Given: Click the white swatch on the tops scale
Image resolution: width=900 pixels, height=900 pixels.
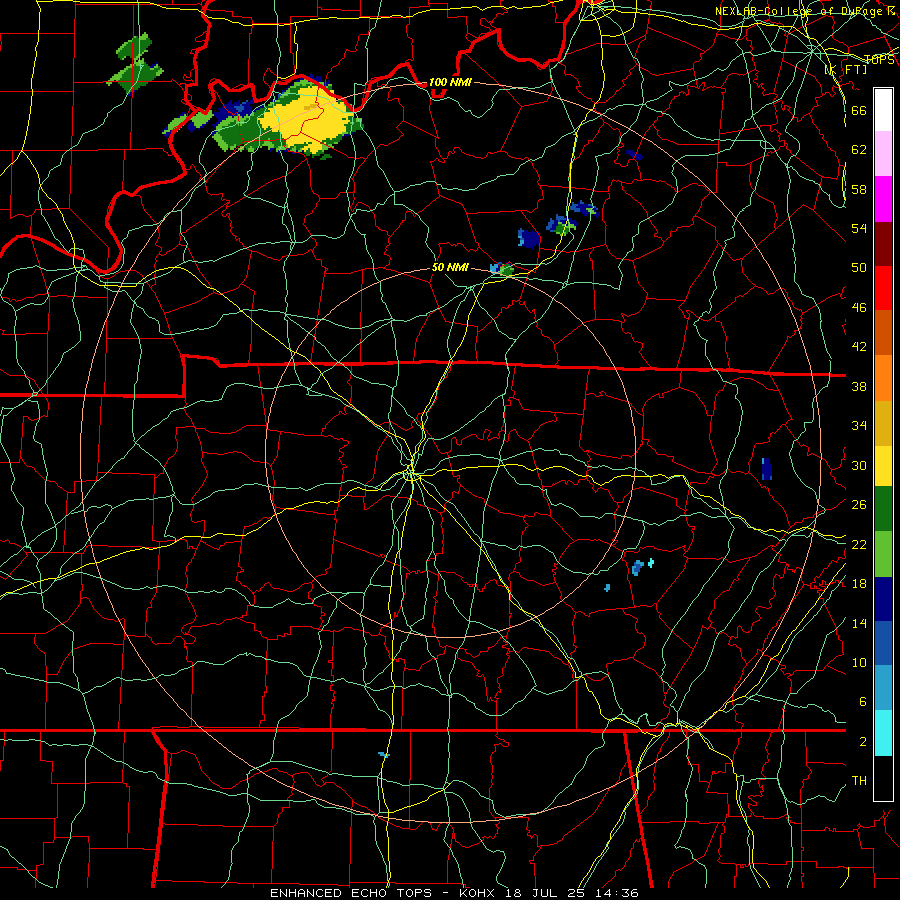Looking at the screenshot, I should 883,110.
